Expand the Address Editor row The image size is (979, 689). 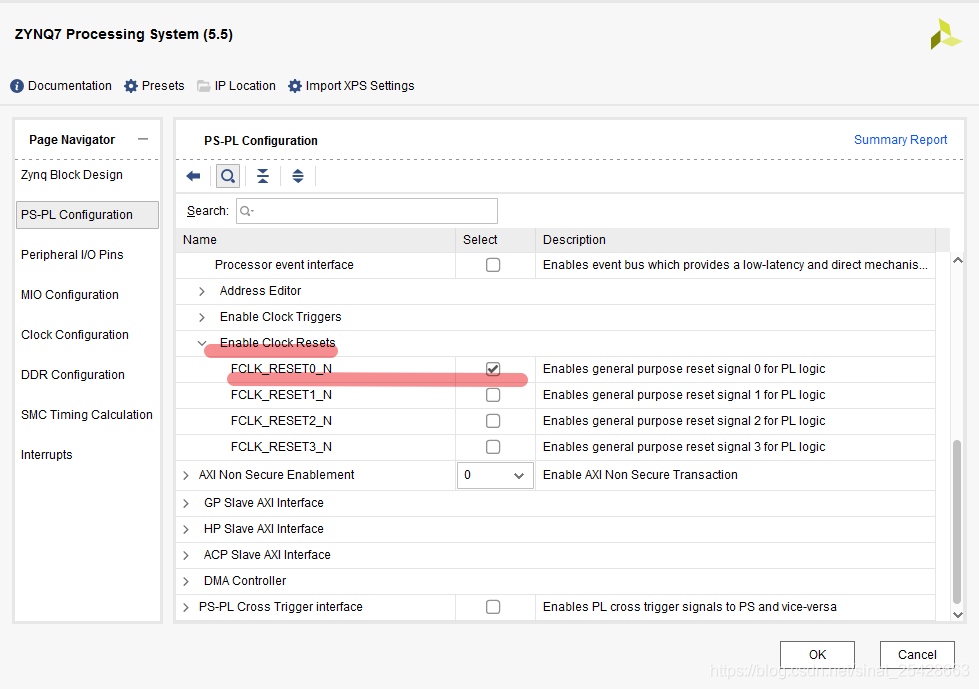click(202, 291)
